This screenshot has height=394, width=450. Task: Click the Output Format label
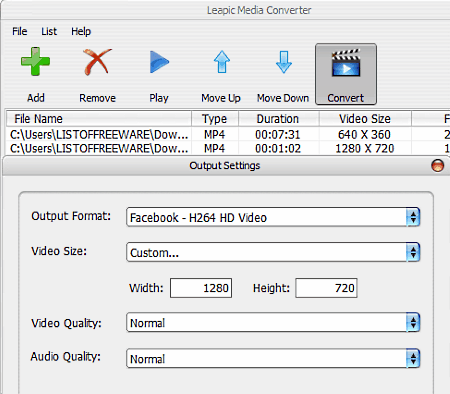(x=71, y=216)
